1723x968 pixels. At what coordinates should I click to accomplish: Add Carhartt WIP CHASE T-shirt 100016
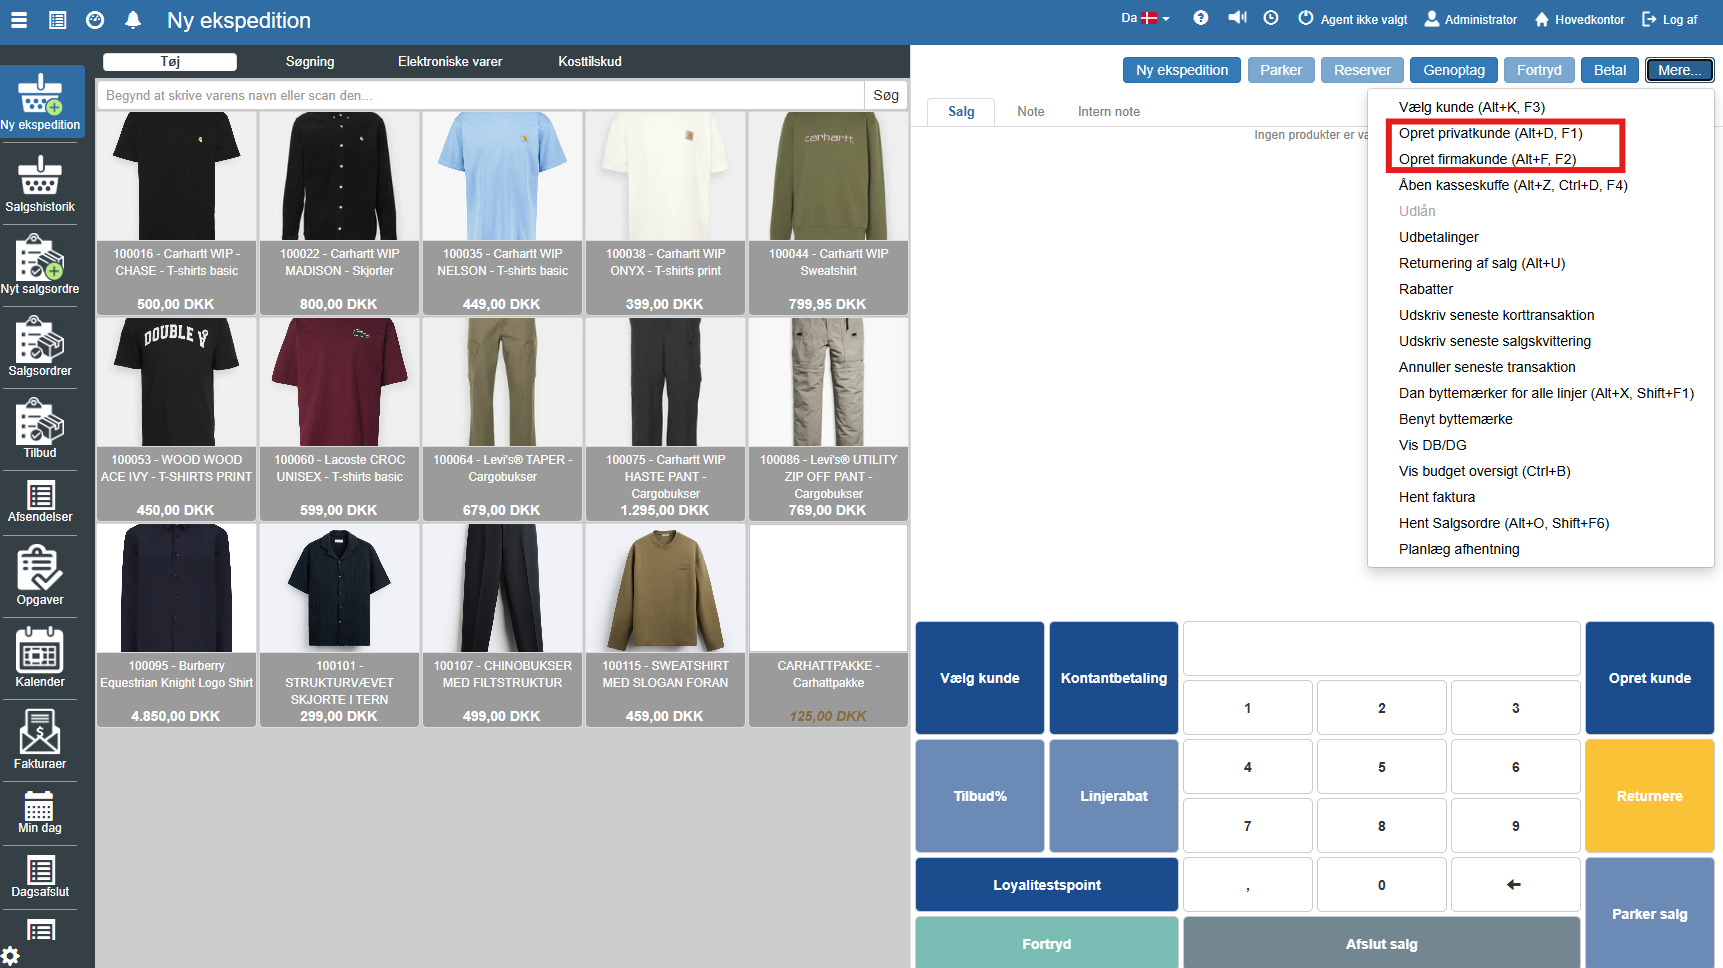click(176, 213)
